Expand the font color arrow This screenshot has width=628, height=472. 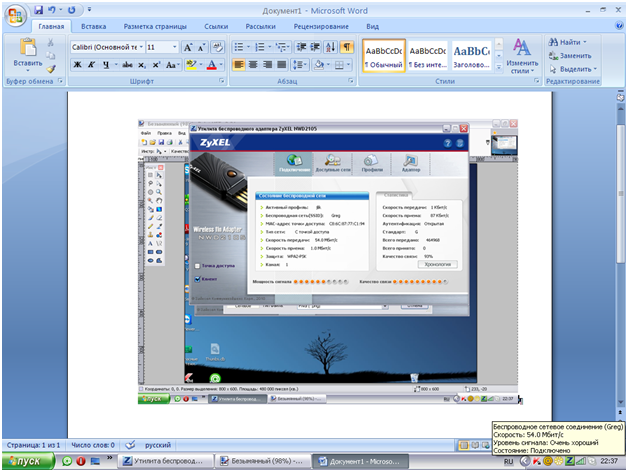pyautogui.click(x=221, y=65)
